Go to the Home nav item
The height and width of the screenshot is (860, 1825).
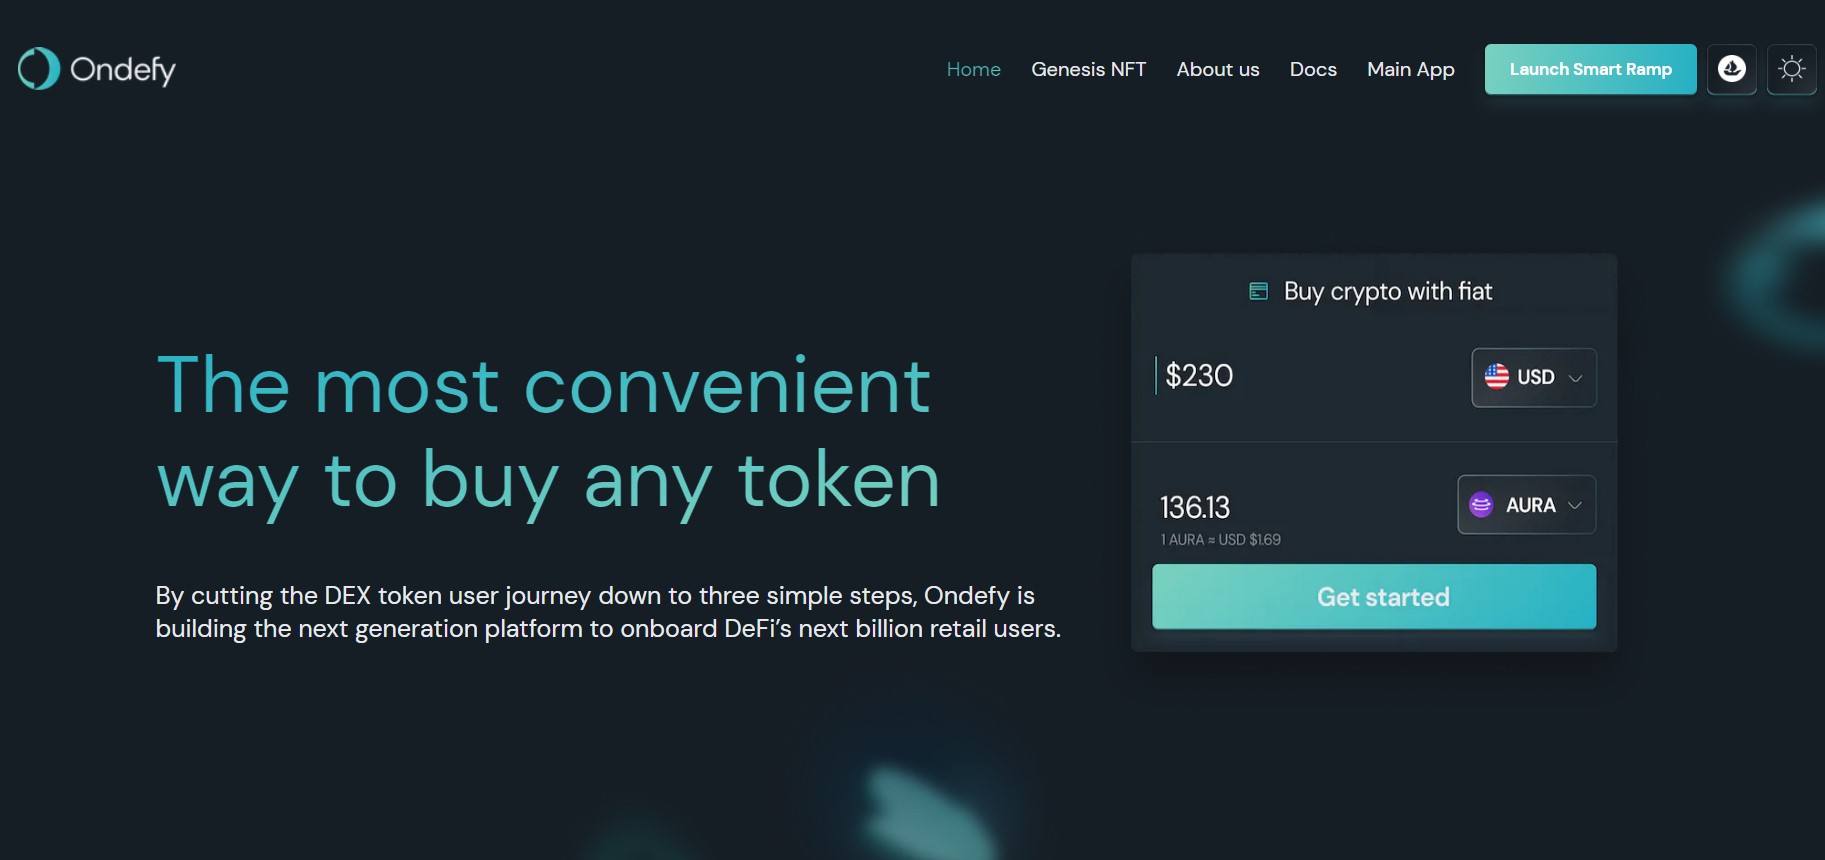pyautogui.click(x=973, y=69)
